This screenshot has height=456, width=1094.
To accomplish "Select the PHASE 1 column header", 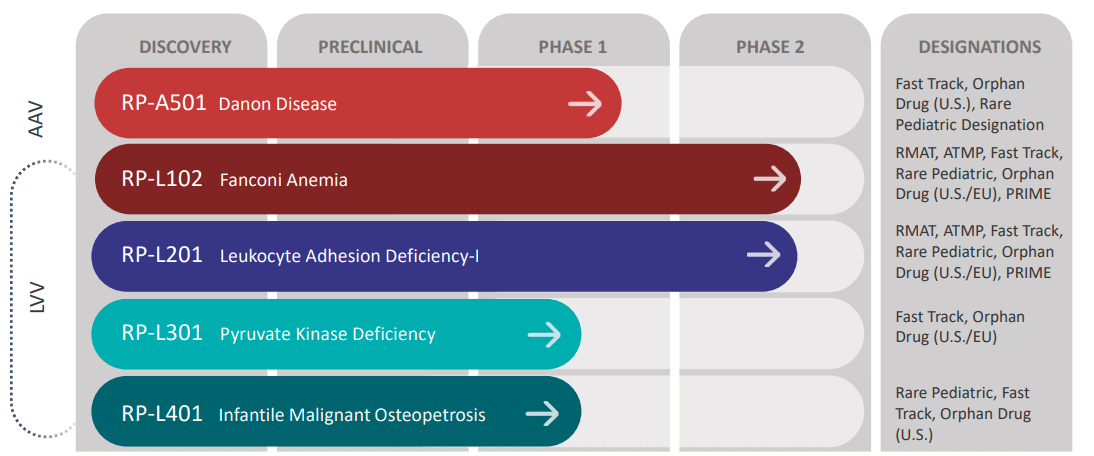I will (x=573, y=47).
